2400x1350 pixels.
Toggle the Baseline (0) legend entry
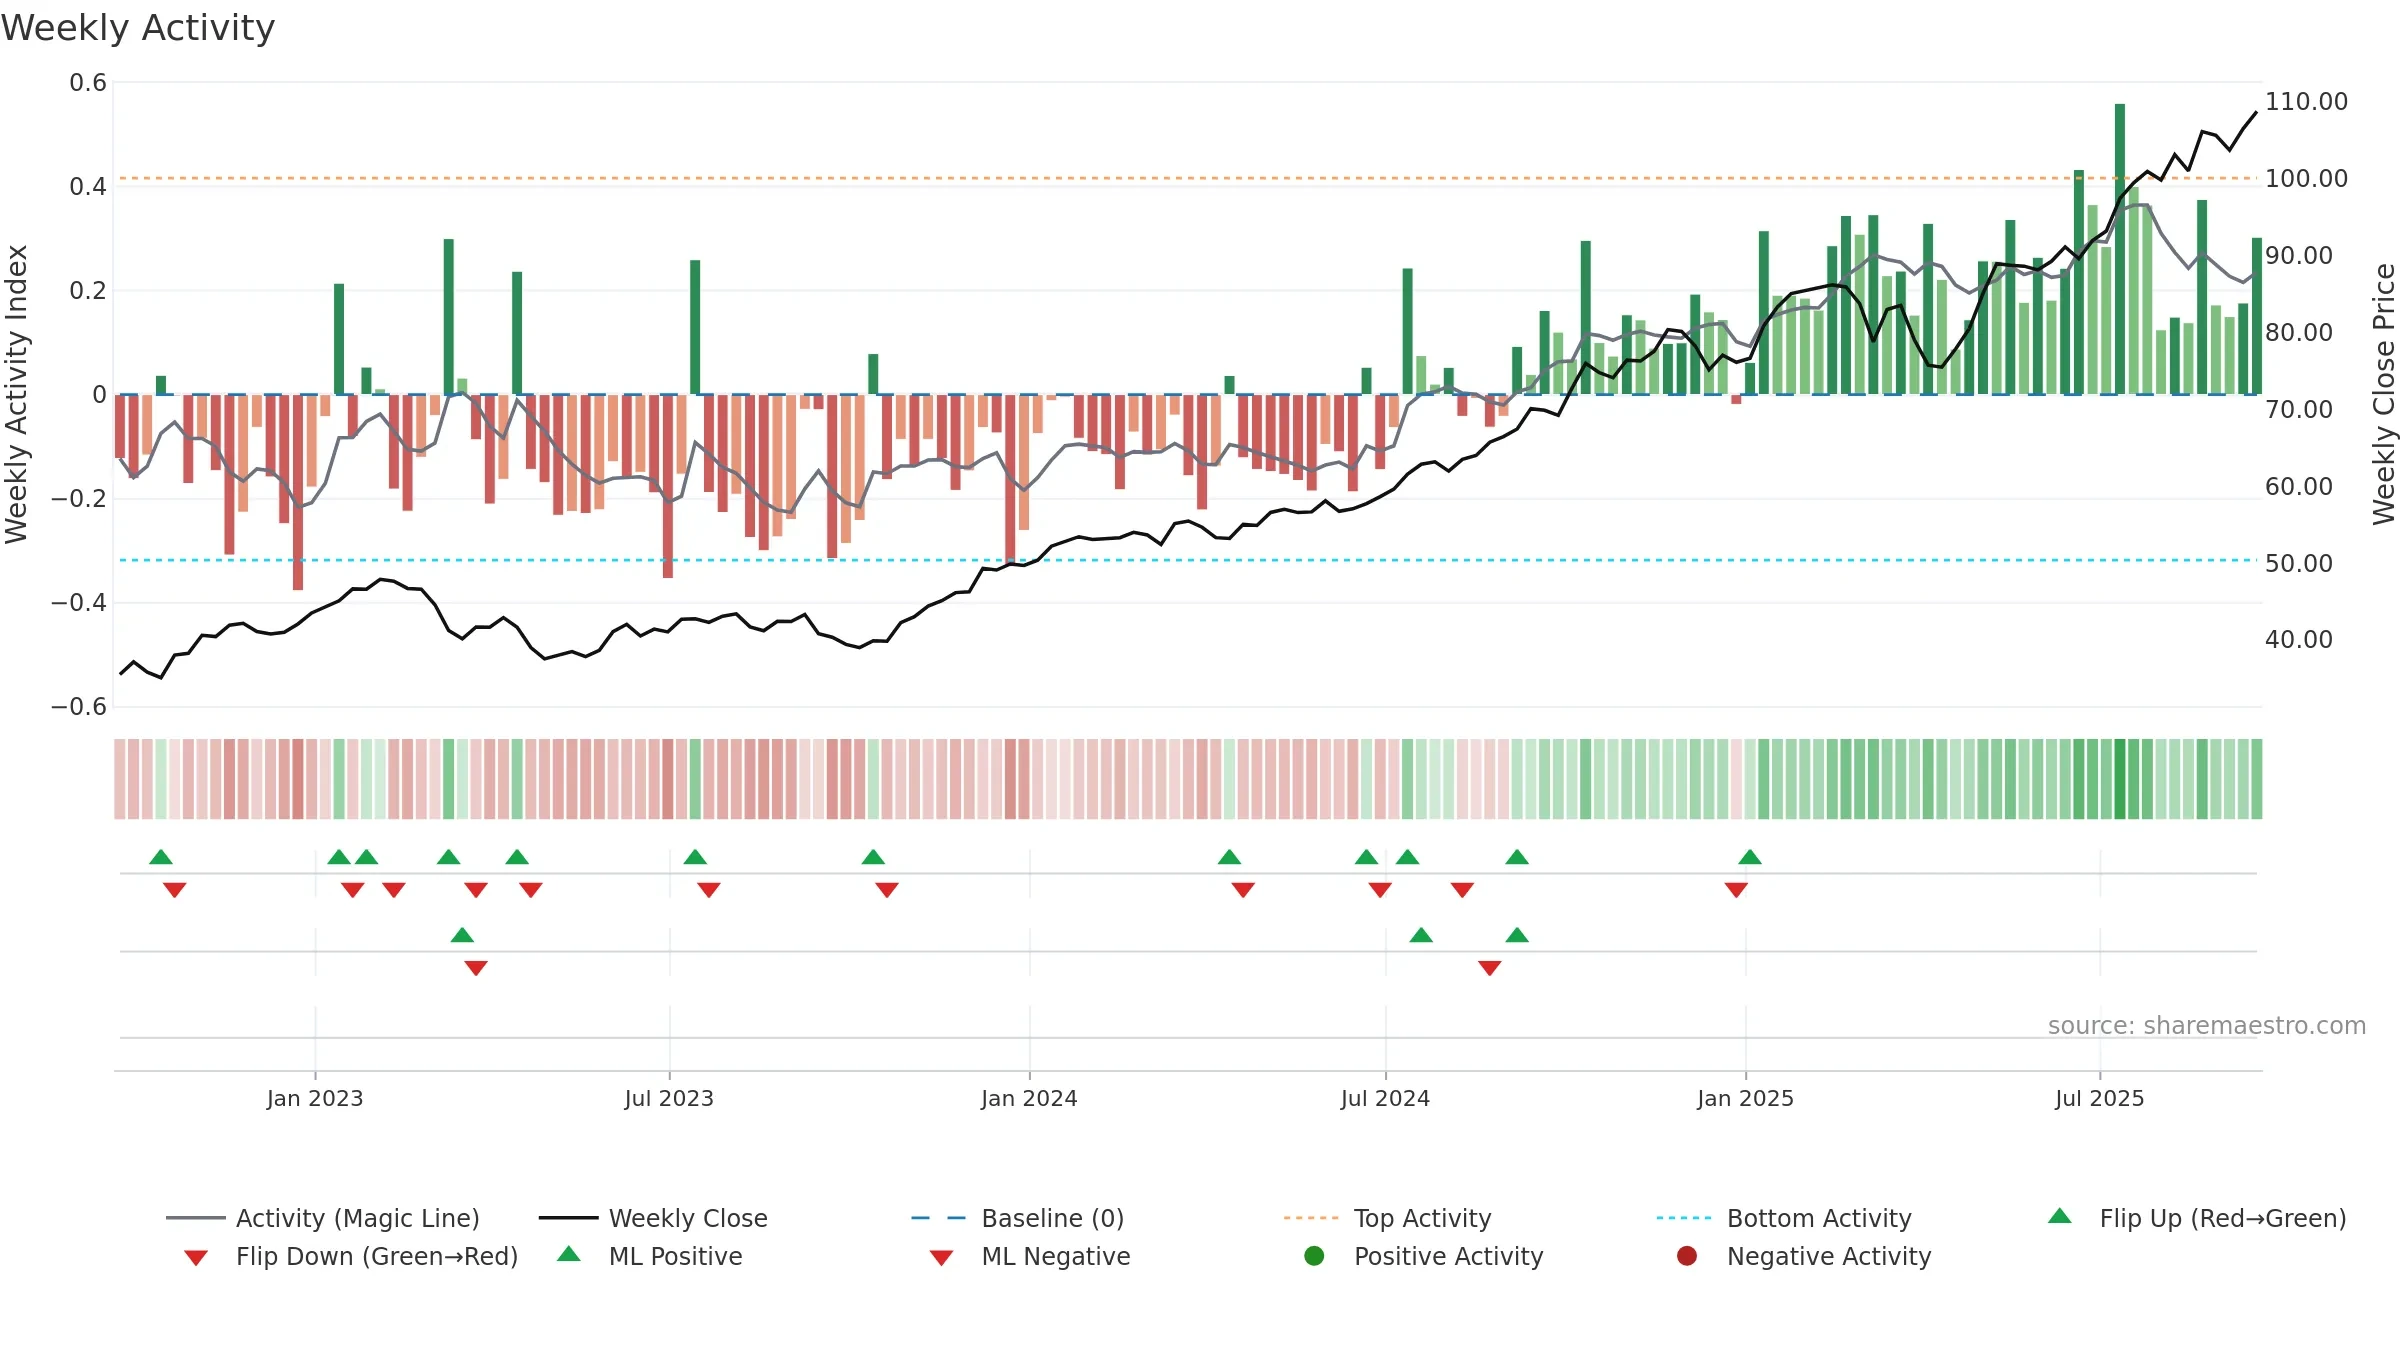[1018, 1218]
